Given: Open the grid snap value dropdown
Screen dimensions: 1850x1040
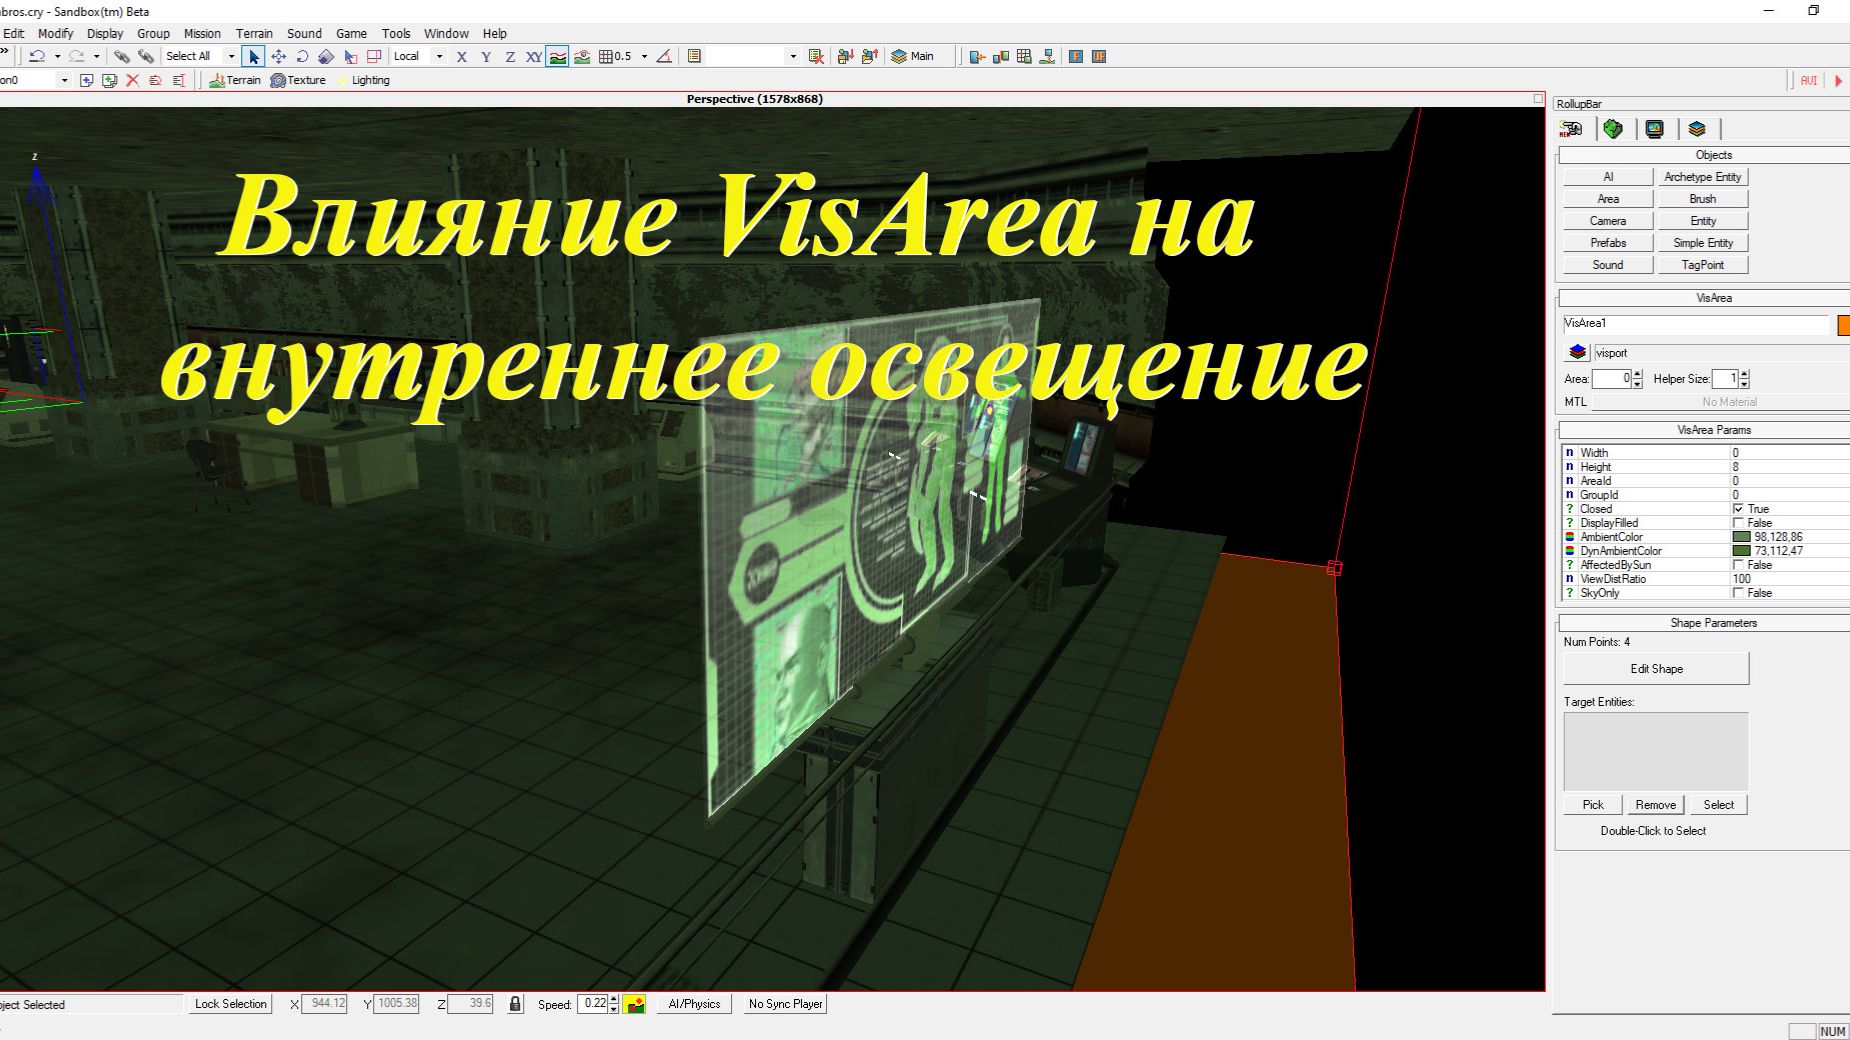Looking at the screenshot, I should click(x=647, y=56).
